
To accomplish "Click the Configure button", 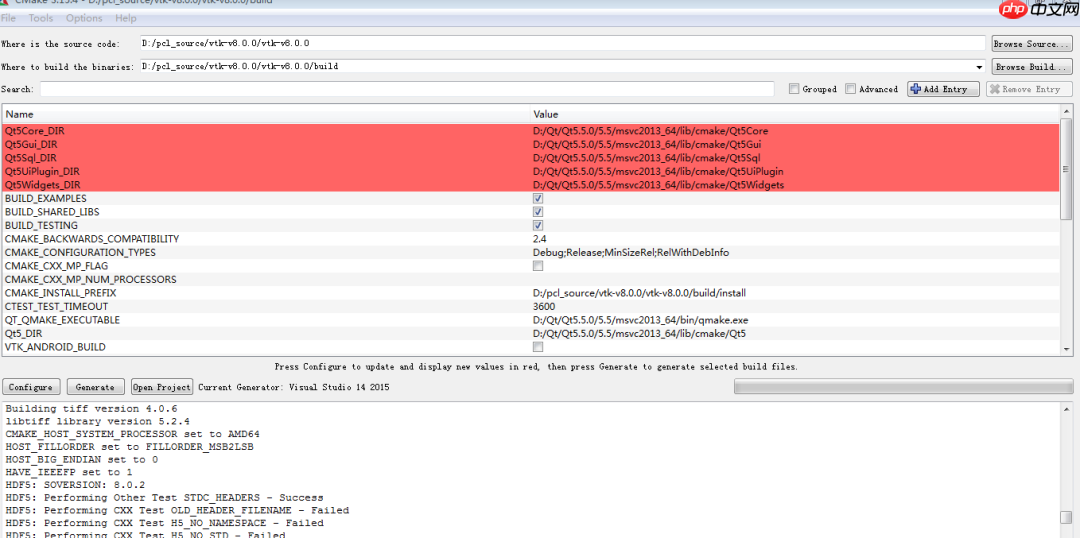I will [x=31, y=387].
